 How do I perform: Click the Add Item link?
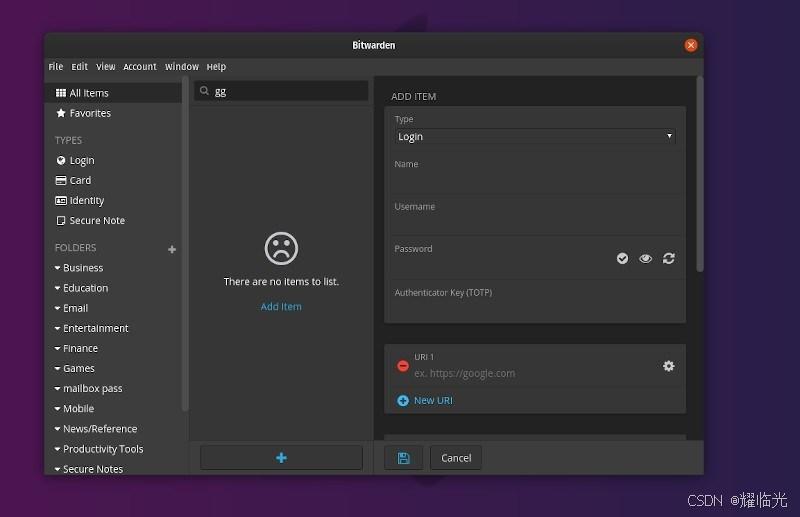281,306
